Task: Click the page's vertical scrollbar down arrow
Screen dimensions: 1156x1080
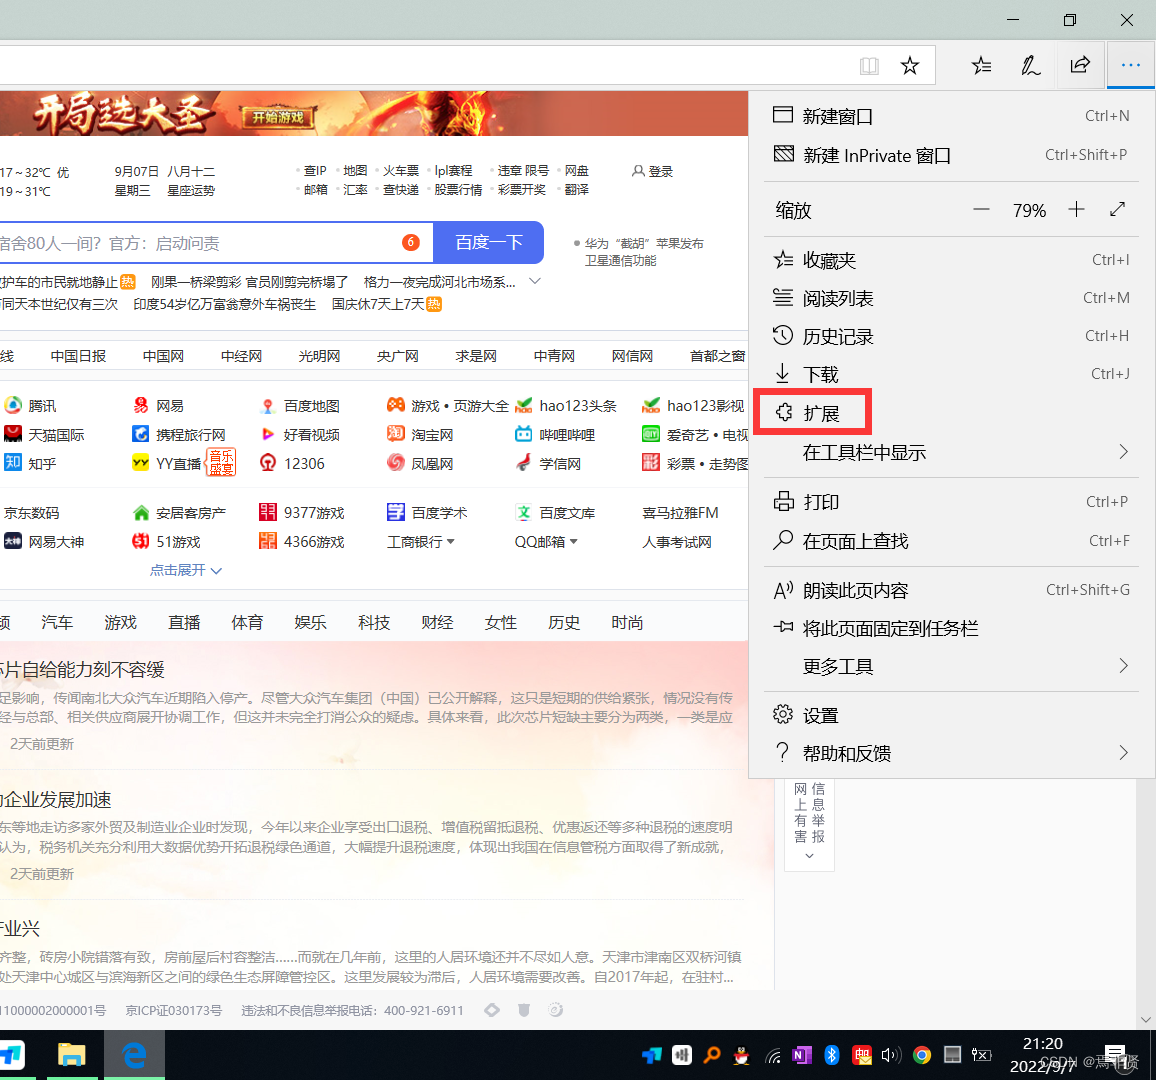Action: coord(1145,1020)
